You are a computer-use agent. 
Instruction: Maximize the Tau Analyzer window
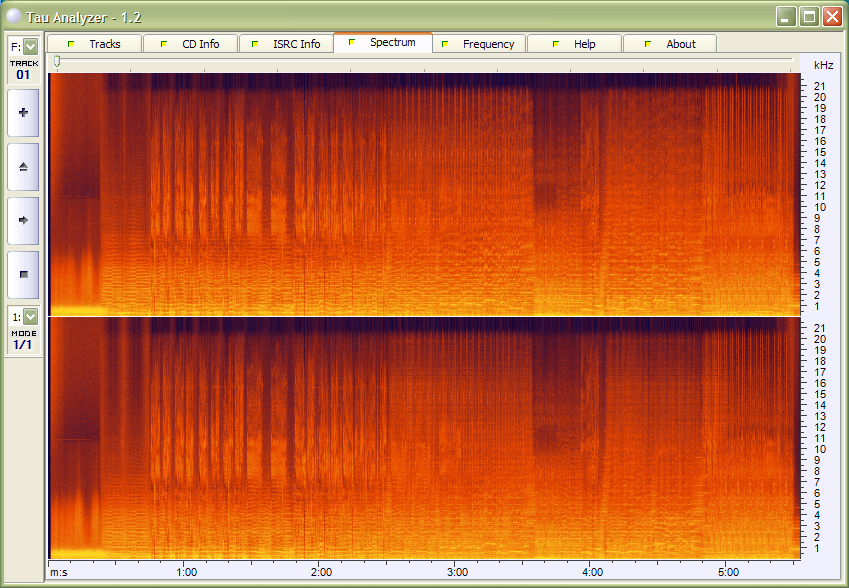click(809, 17)
